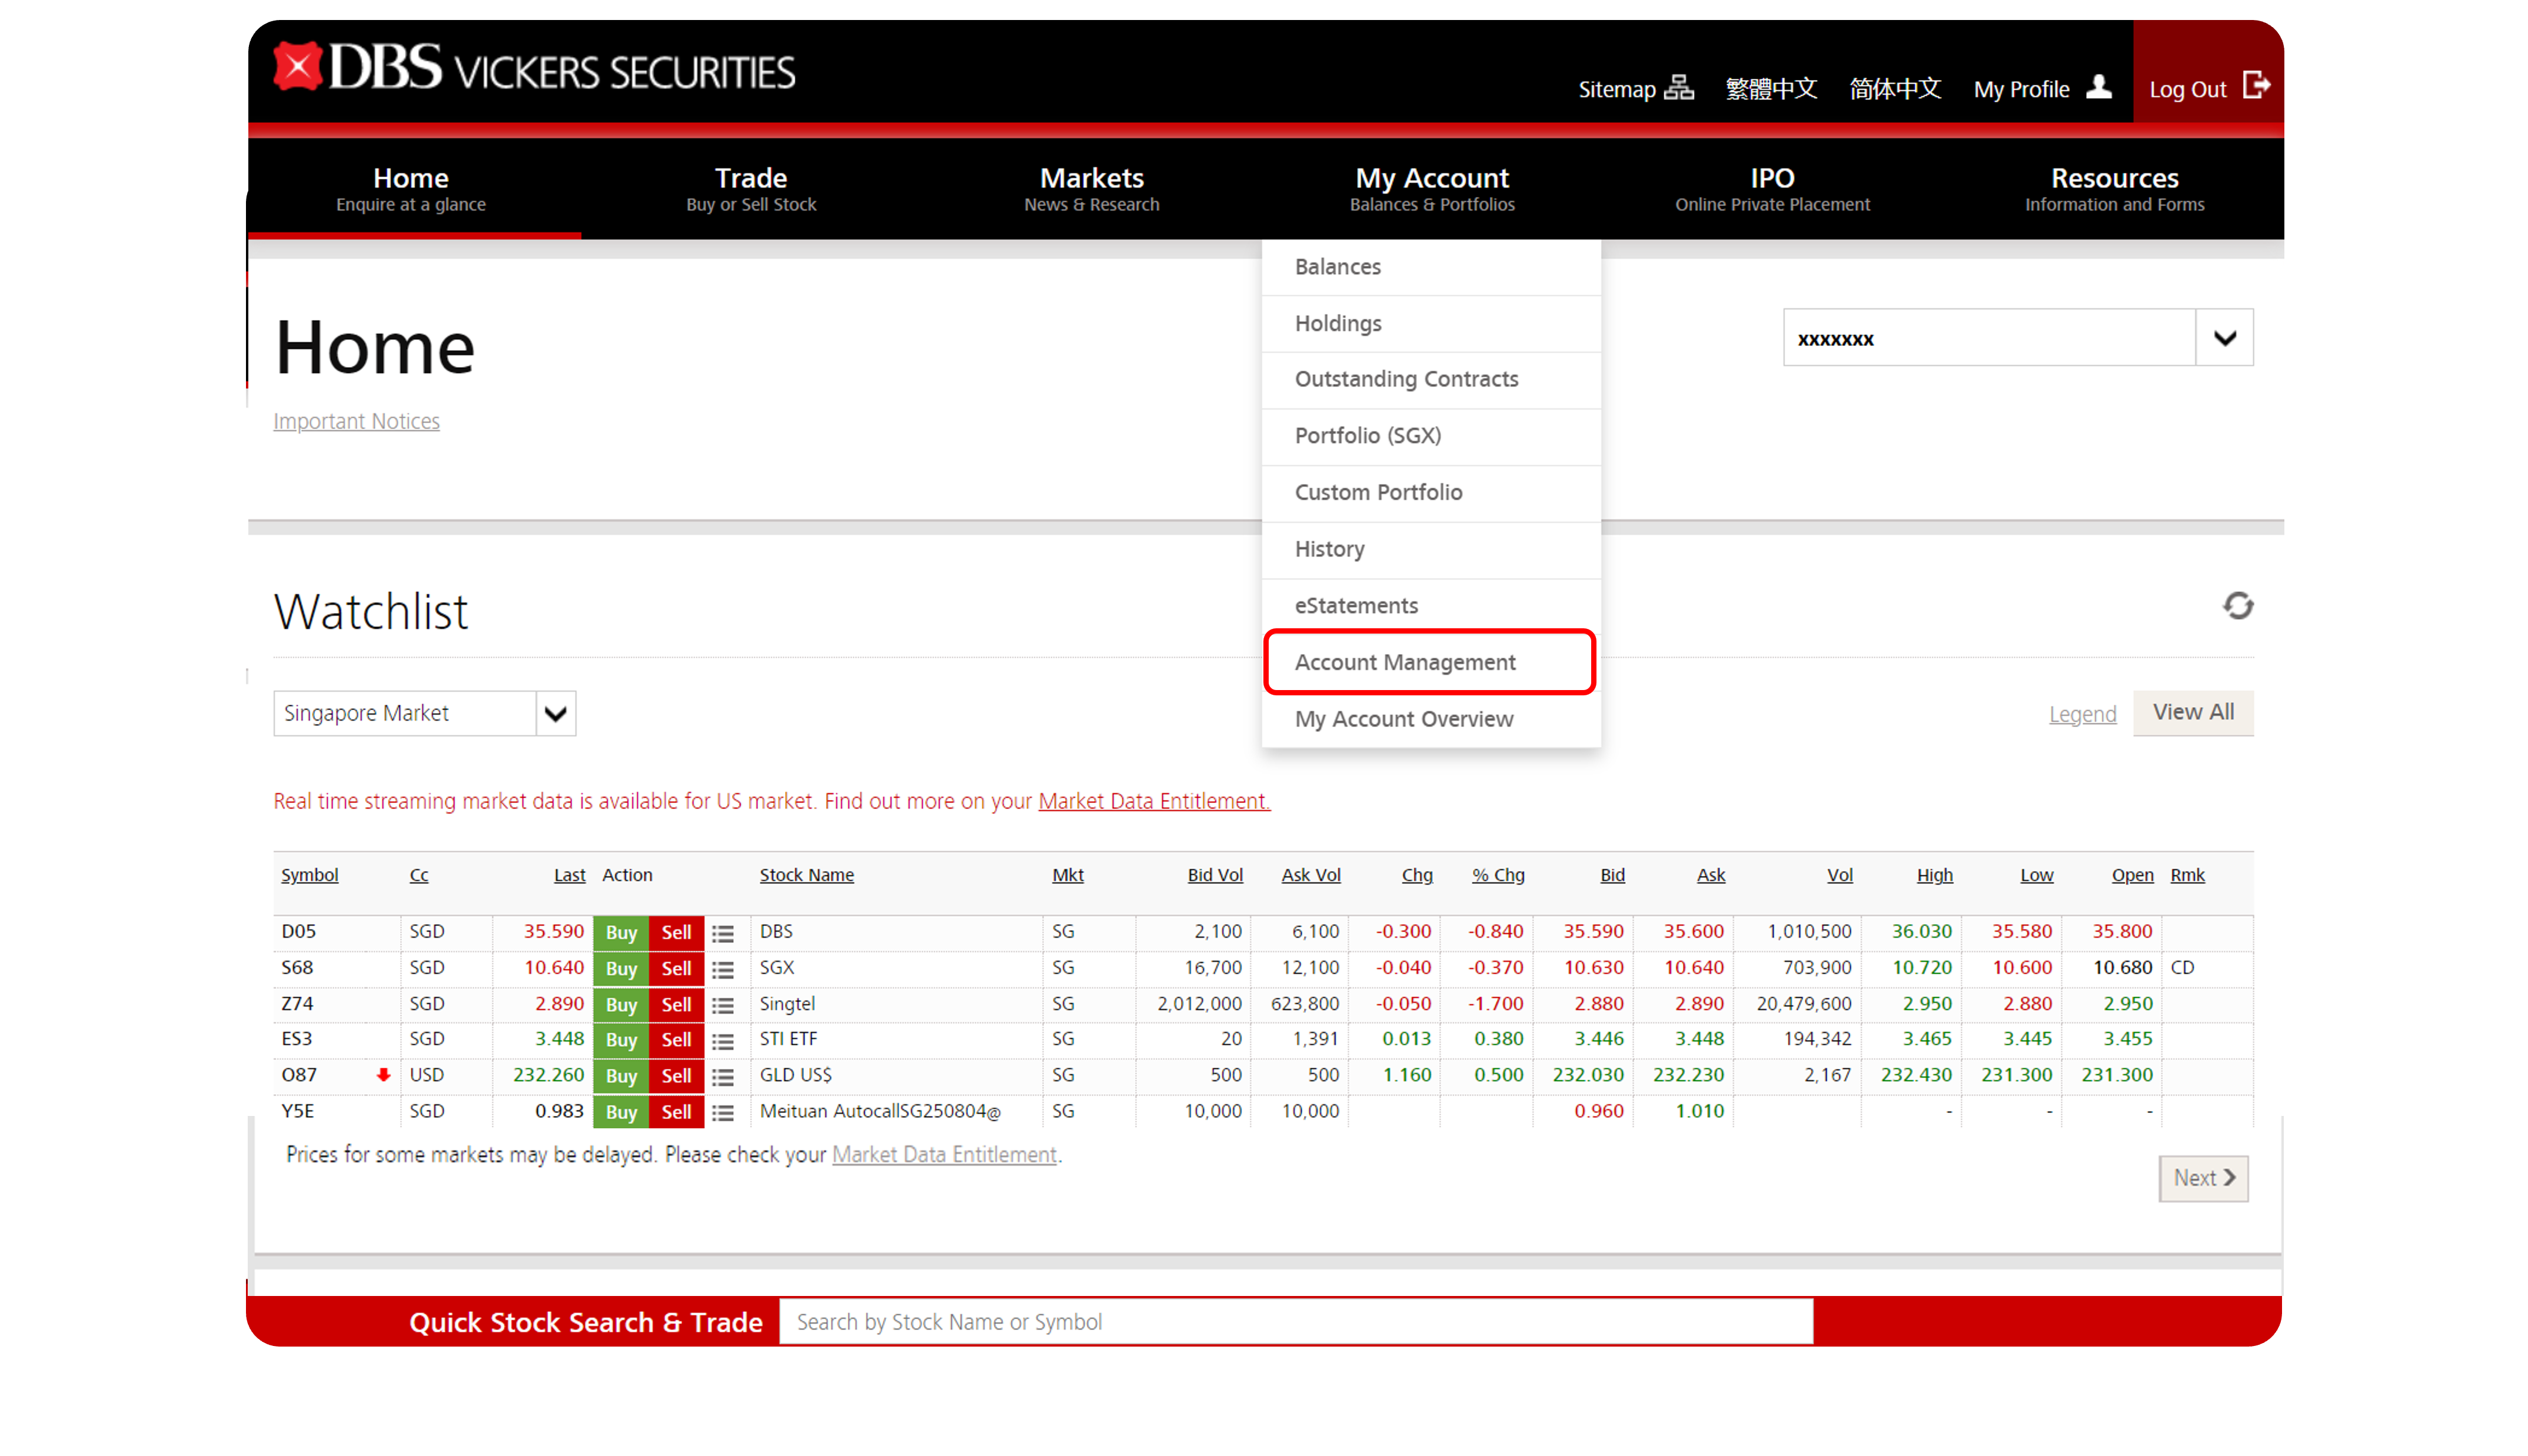
Task: Open the S68 row list menu icon
Action: [x=723, y=969]
